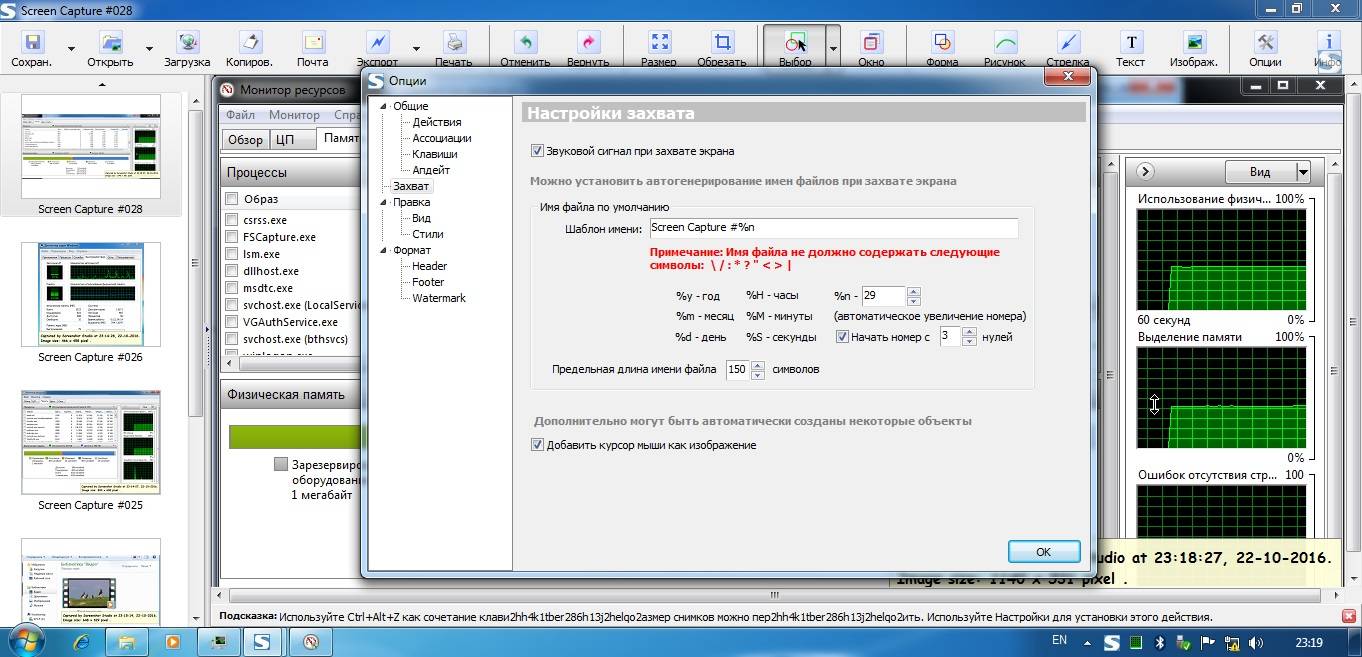
Task: Check the msdtc.exe process checkbox
Action: point(232,288)
